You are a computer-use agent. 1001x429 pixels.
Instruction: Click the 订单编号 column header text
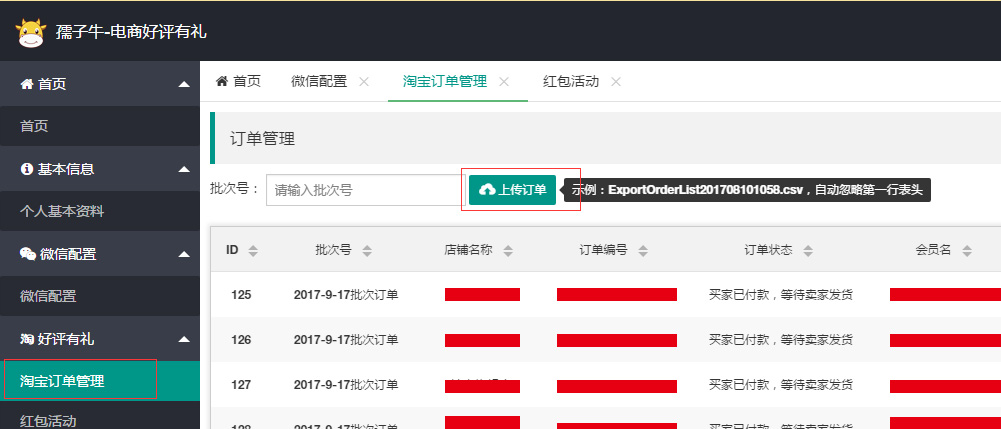click(x=603, y=250)
